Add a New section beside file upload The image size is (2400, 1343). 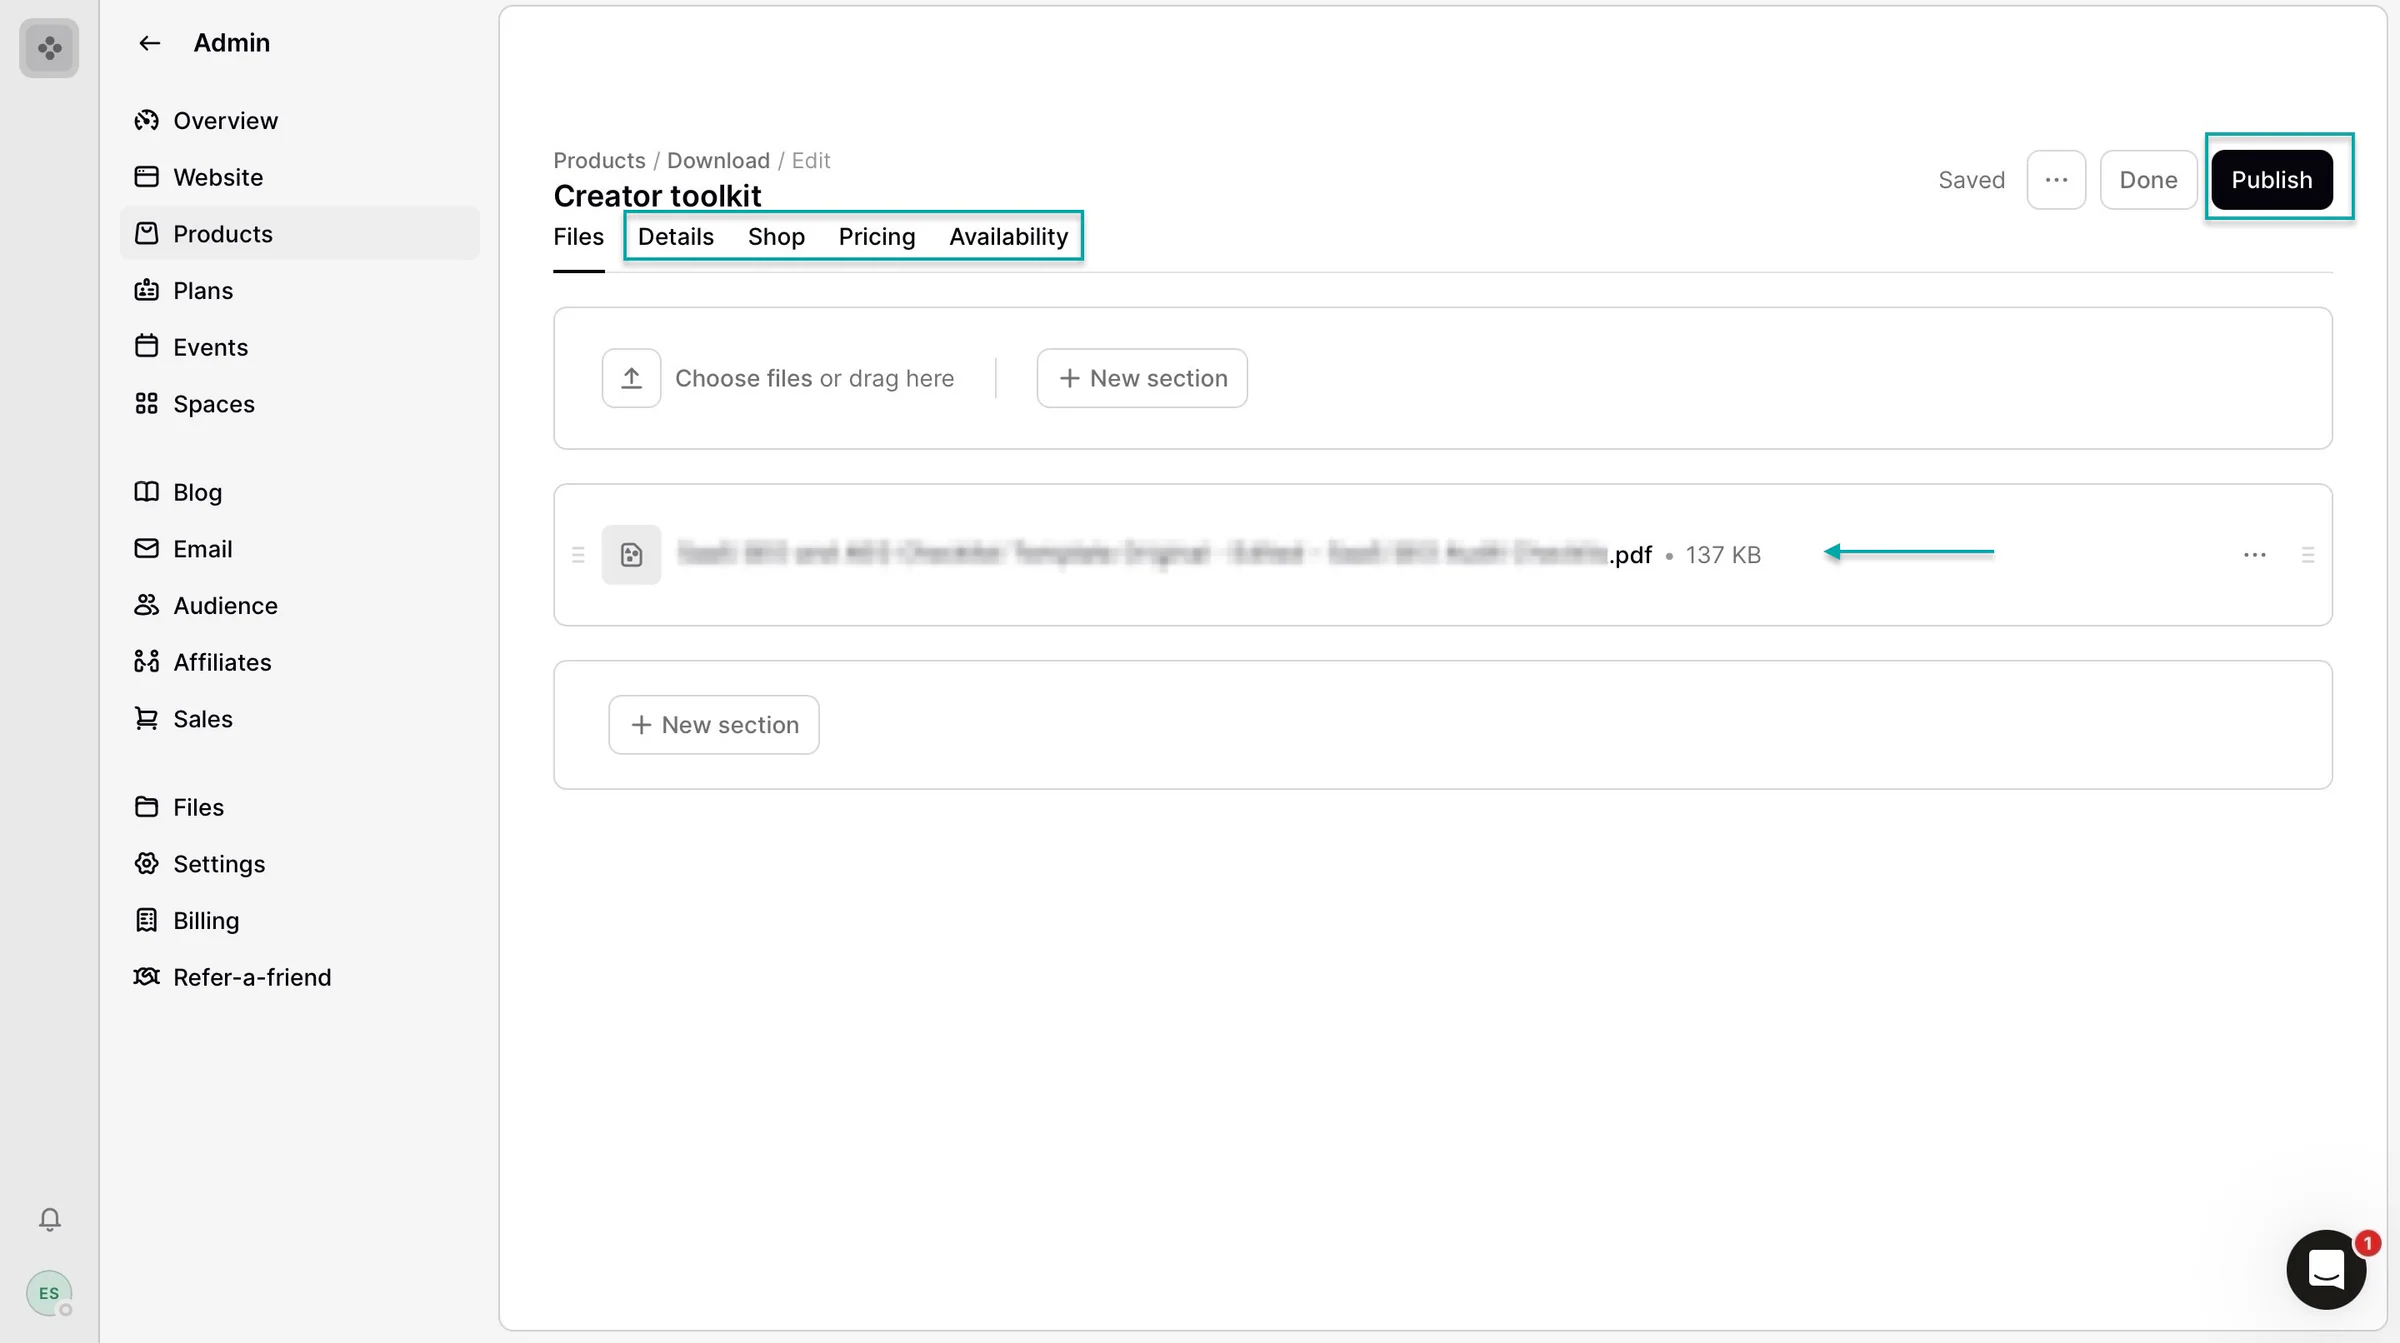click(1142, 378)
